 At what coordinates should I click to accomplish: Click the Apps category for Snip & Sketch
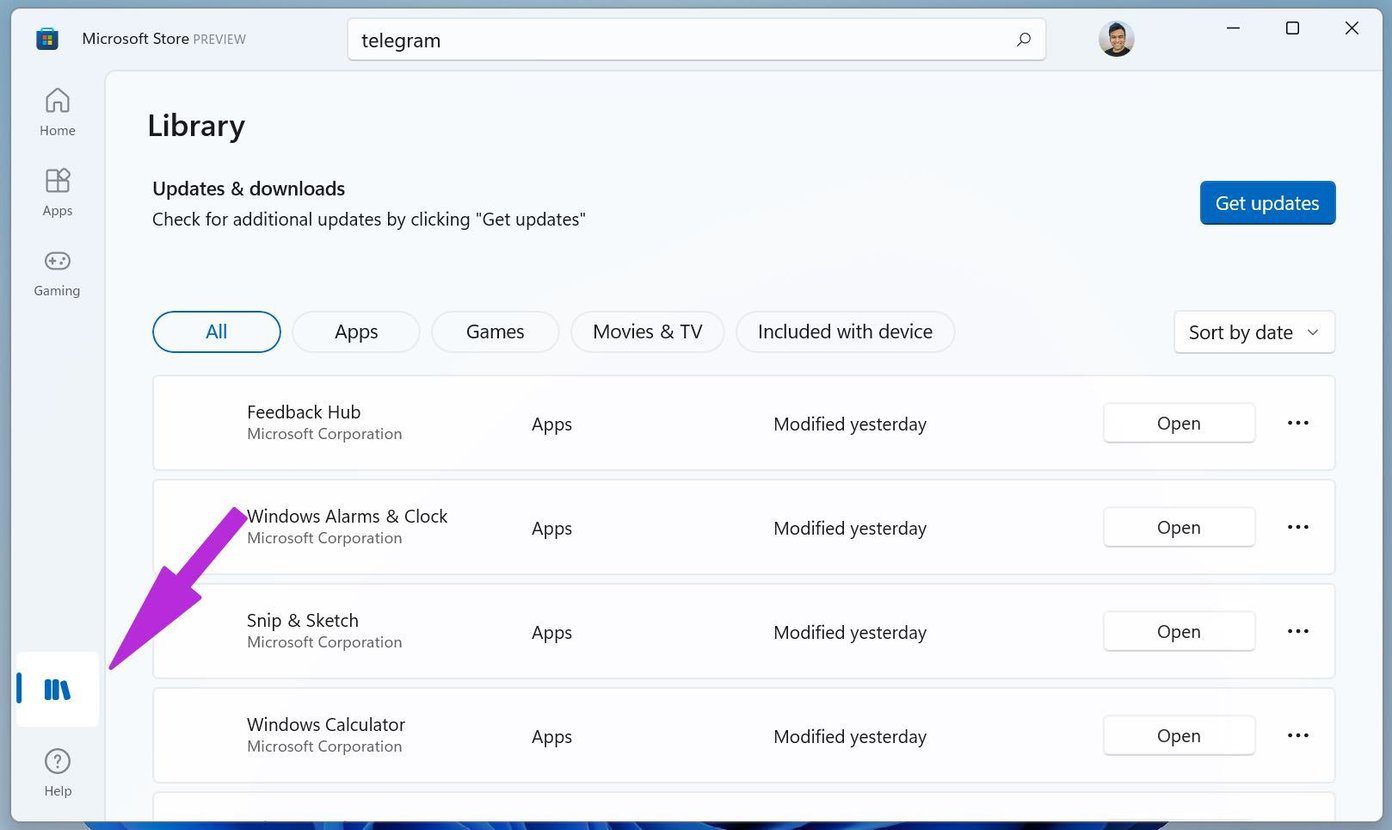point(552,632)
